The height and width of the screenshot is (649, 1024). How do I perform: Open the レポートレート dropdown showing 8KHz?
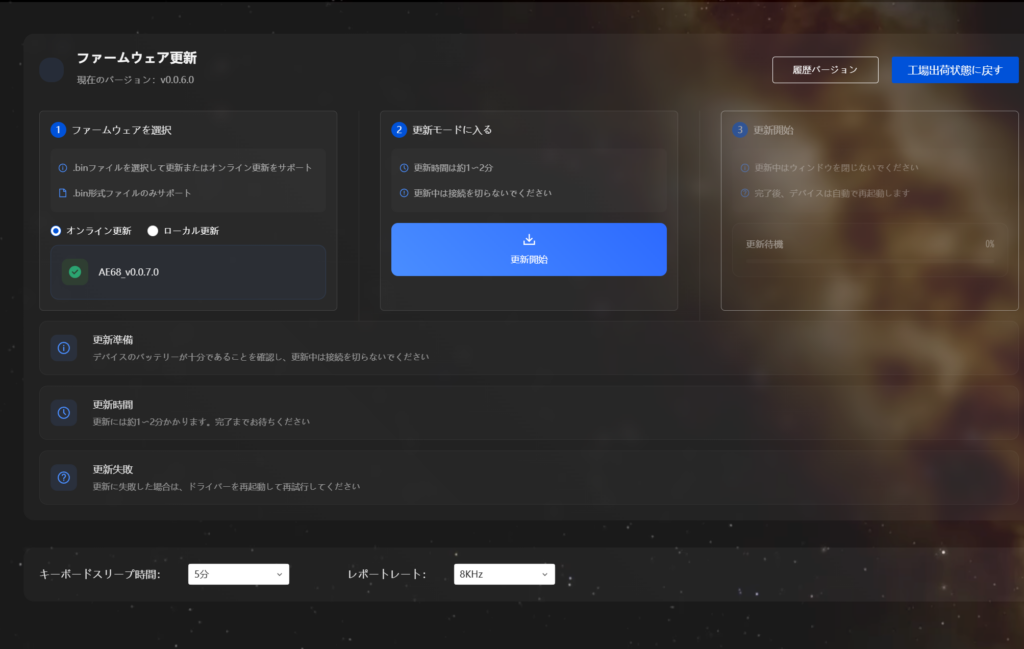click(x=503, y=574)
